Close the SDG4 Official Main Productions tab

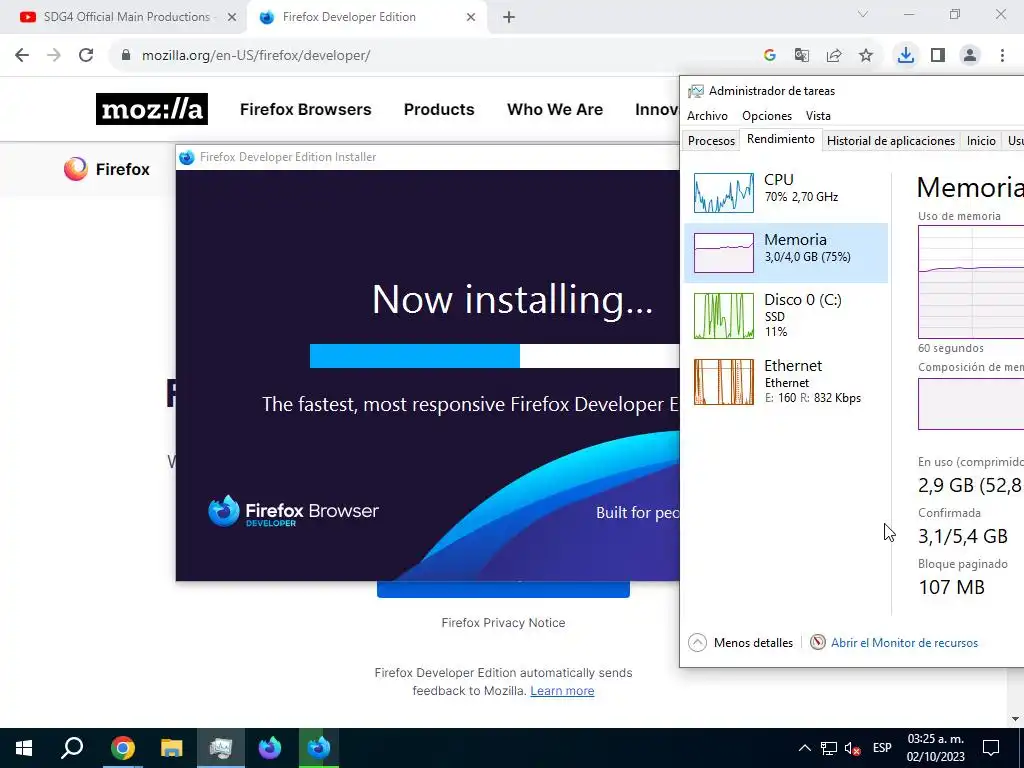[232, 17]
